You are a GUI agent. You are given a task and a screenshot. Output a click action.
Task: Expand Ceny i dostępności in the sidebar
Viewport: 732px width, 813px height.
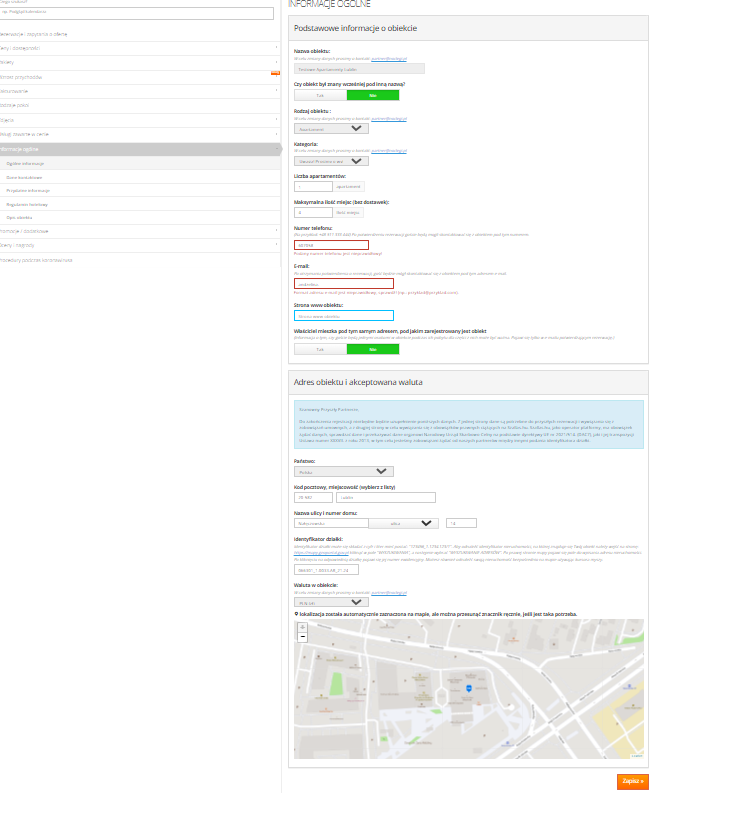(140, 47)
